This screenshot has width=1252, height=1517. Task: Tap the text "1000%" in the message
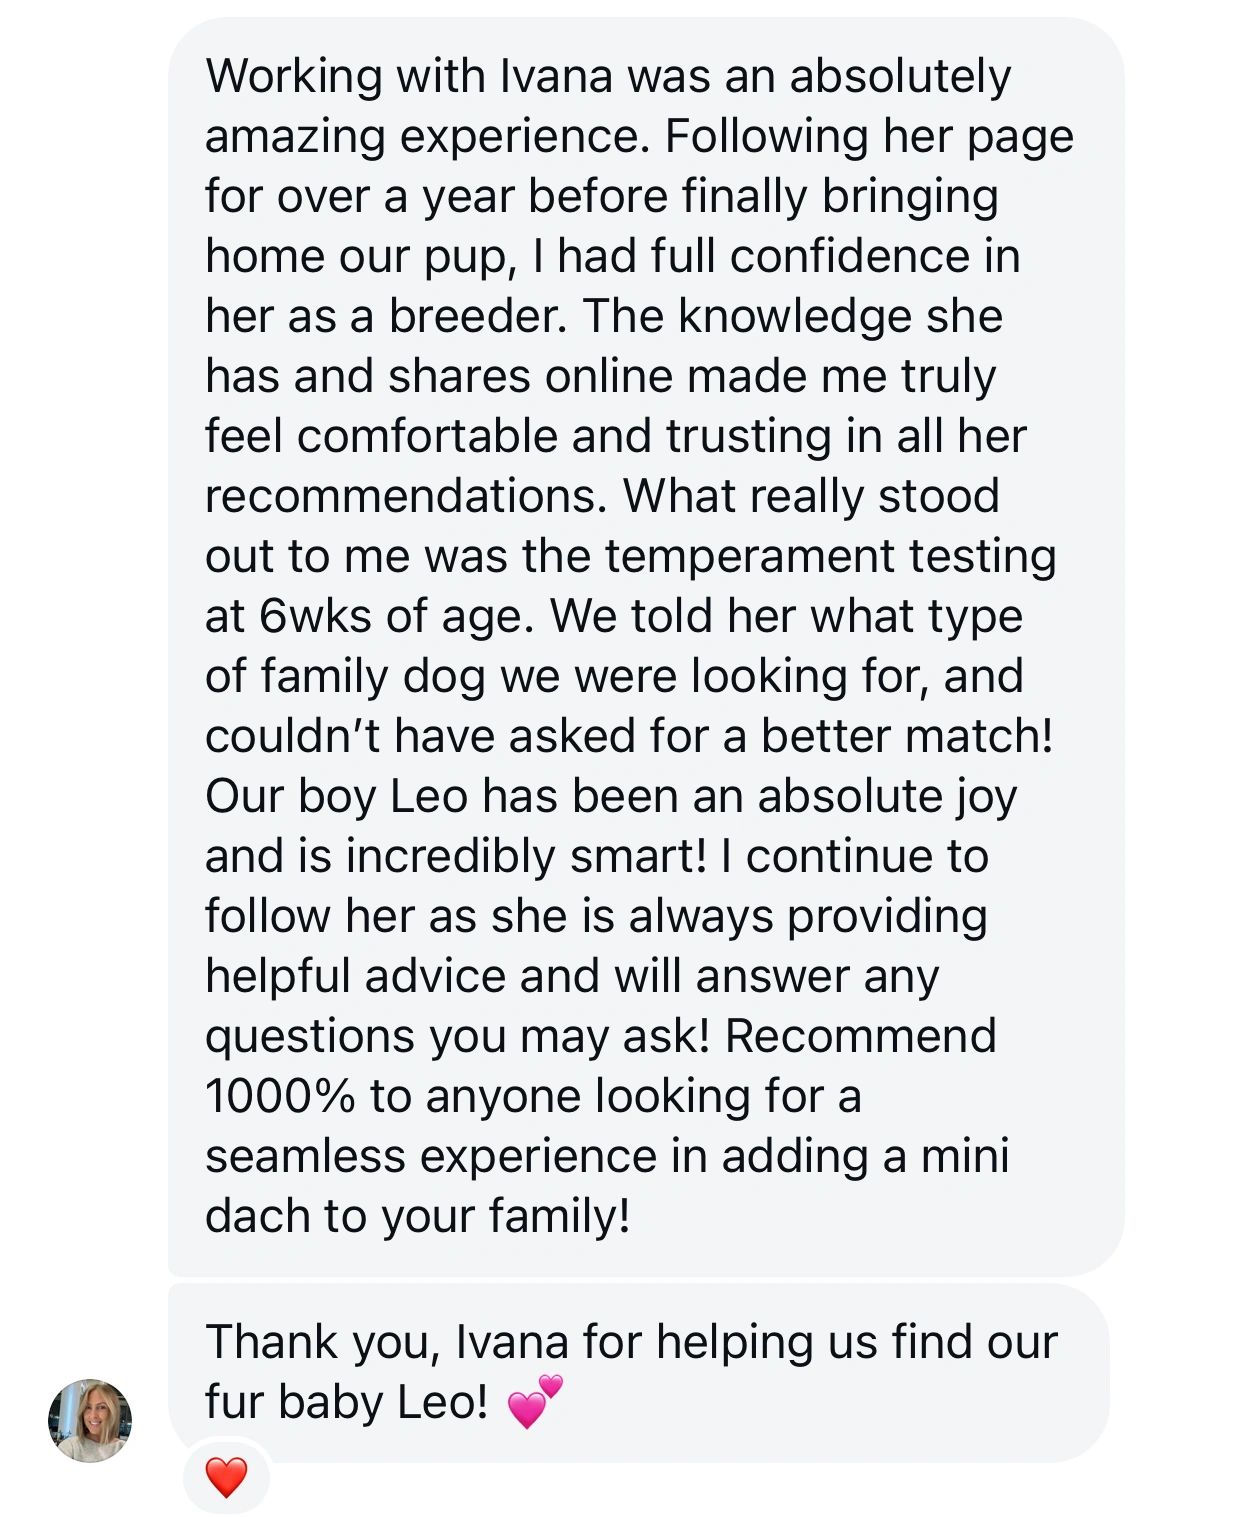tap(280, 1097)
